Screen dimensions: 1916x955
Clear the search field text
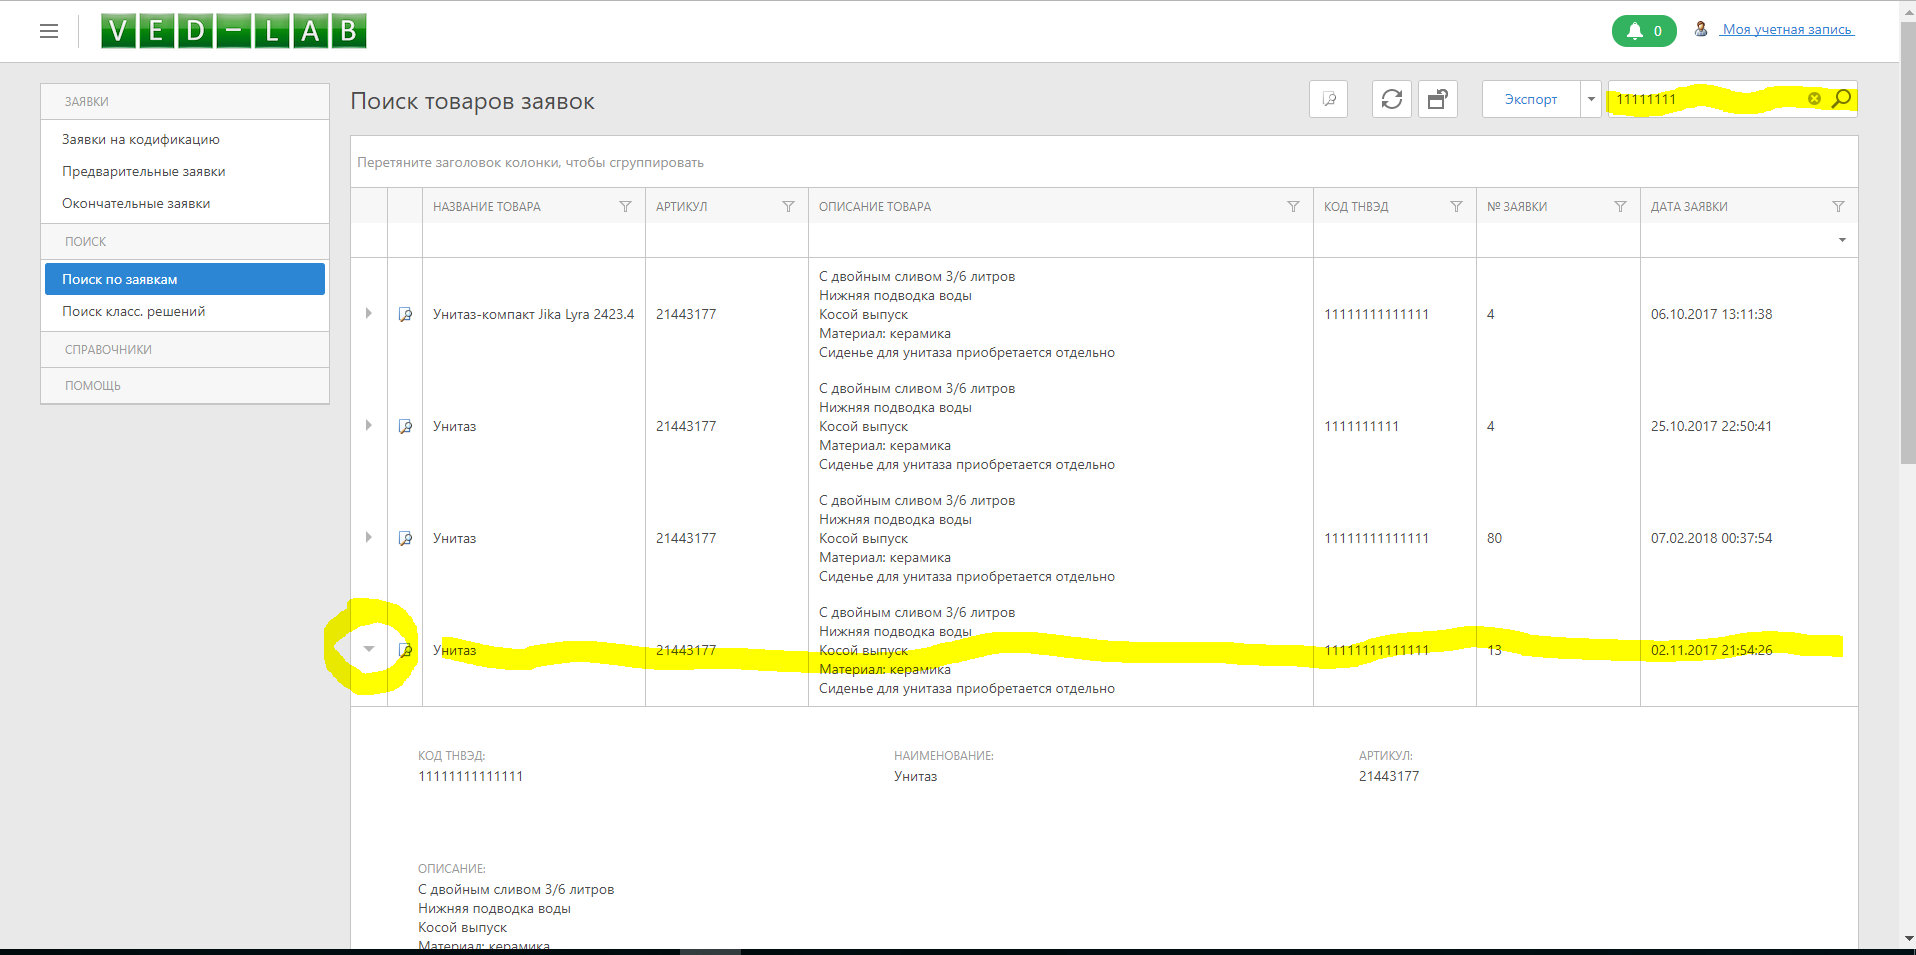[1814, 98]
